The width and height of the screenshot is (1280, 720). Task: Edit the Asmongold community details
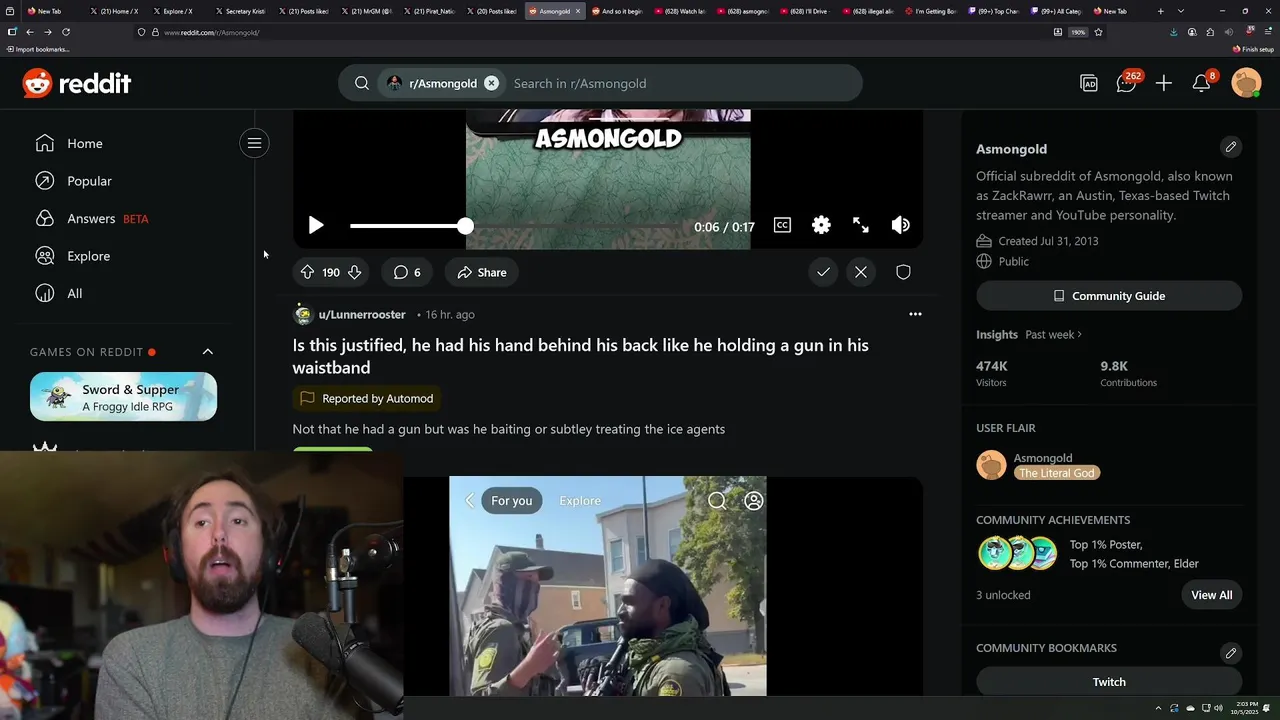pos(1231,147)
